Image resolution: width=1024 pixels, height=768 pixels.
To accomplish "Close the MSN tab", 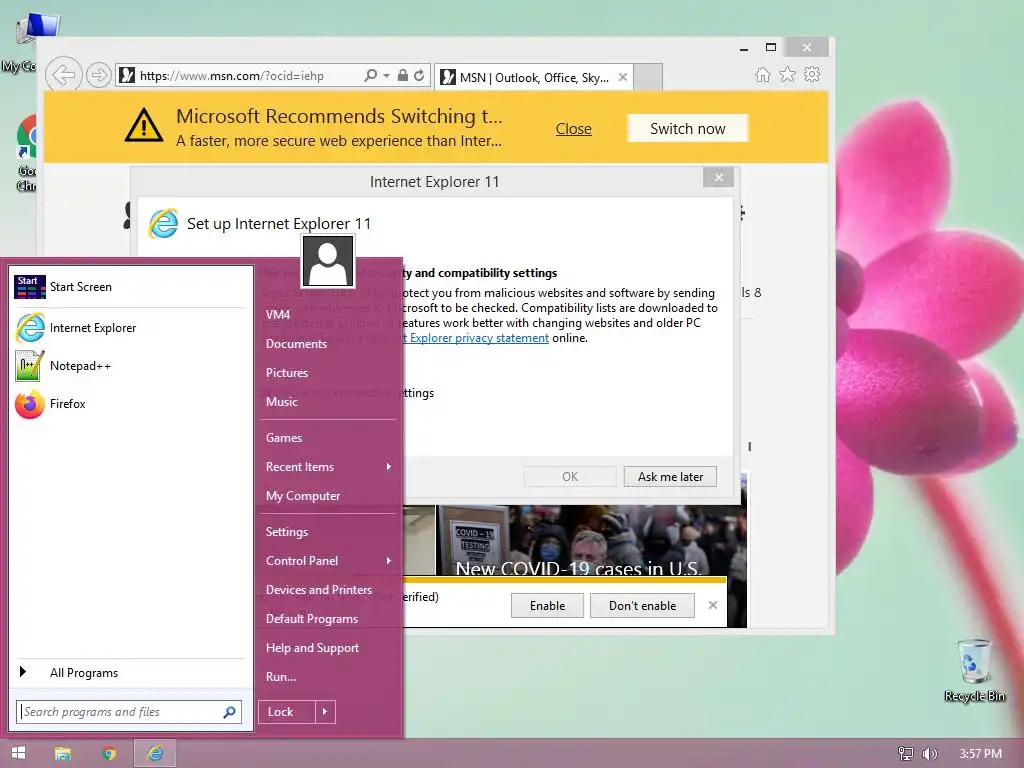I will tap(623, 77).
